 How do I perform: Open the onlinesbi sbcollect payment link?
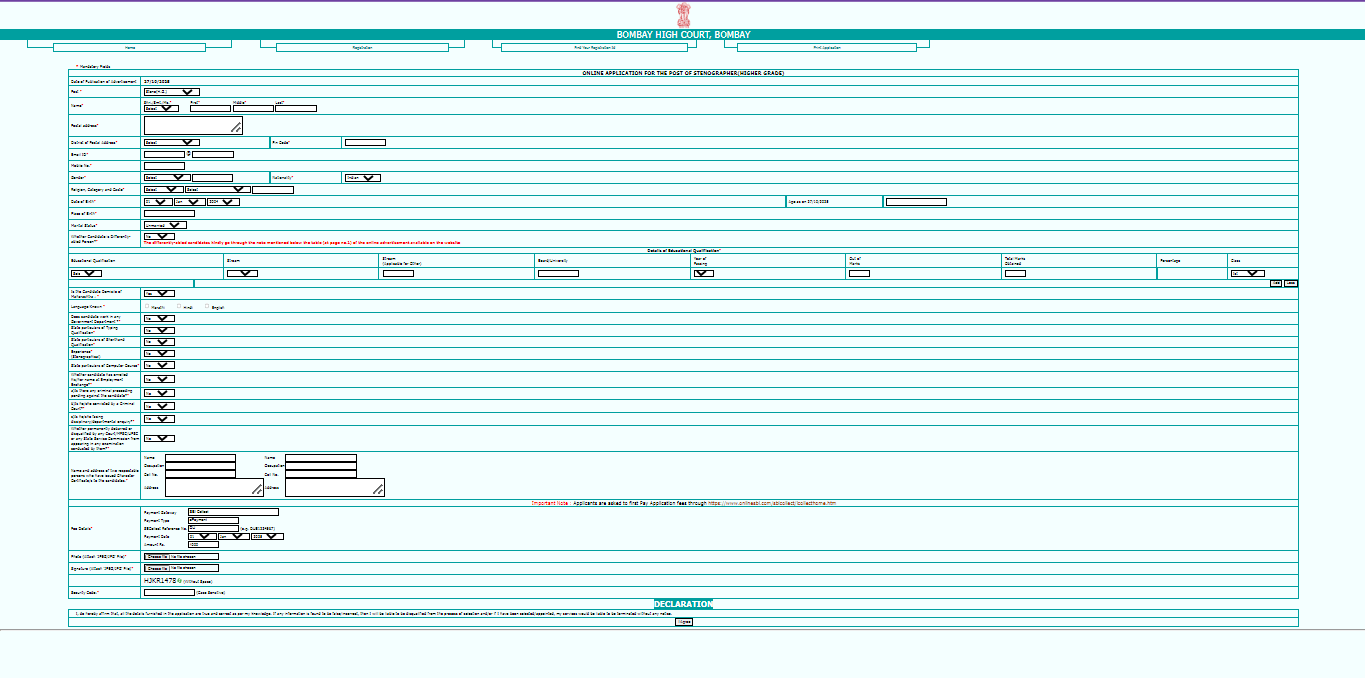pos(771,503)
